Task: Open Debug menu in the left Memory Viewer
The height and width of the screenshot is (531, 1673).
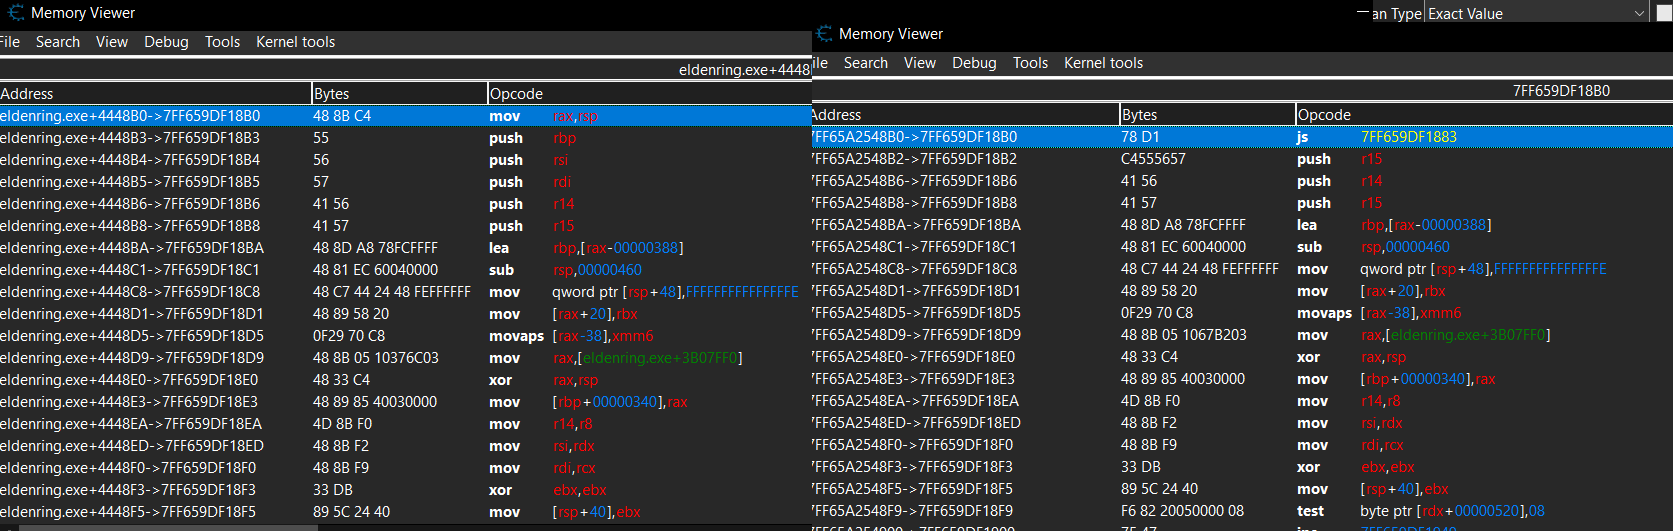Action: tap(166, 42)
